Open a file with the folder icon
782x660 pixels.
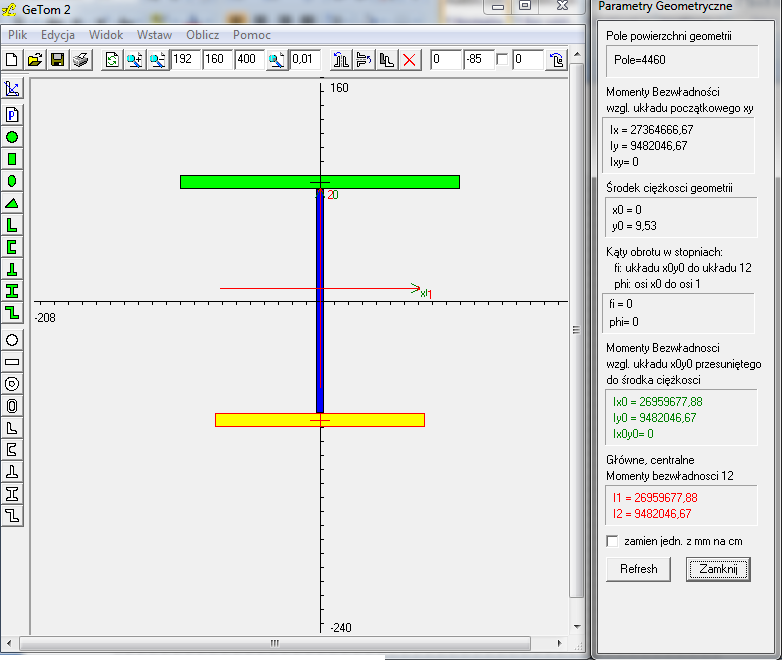click(x=35, y=60)
